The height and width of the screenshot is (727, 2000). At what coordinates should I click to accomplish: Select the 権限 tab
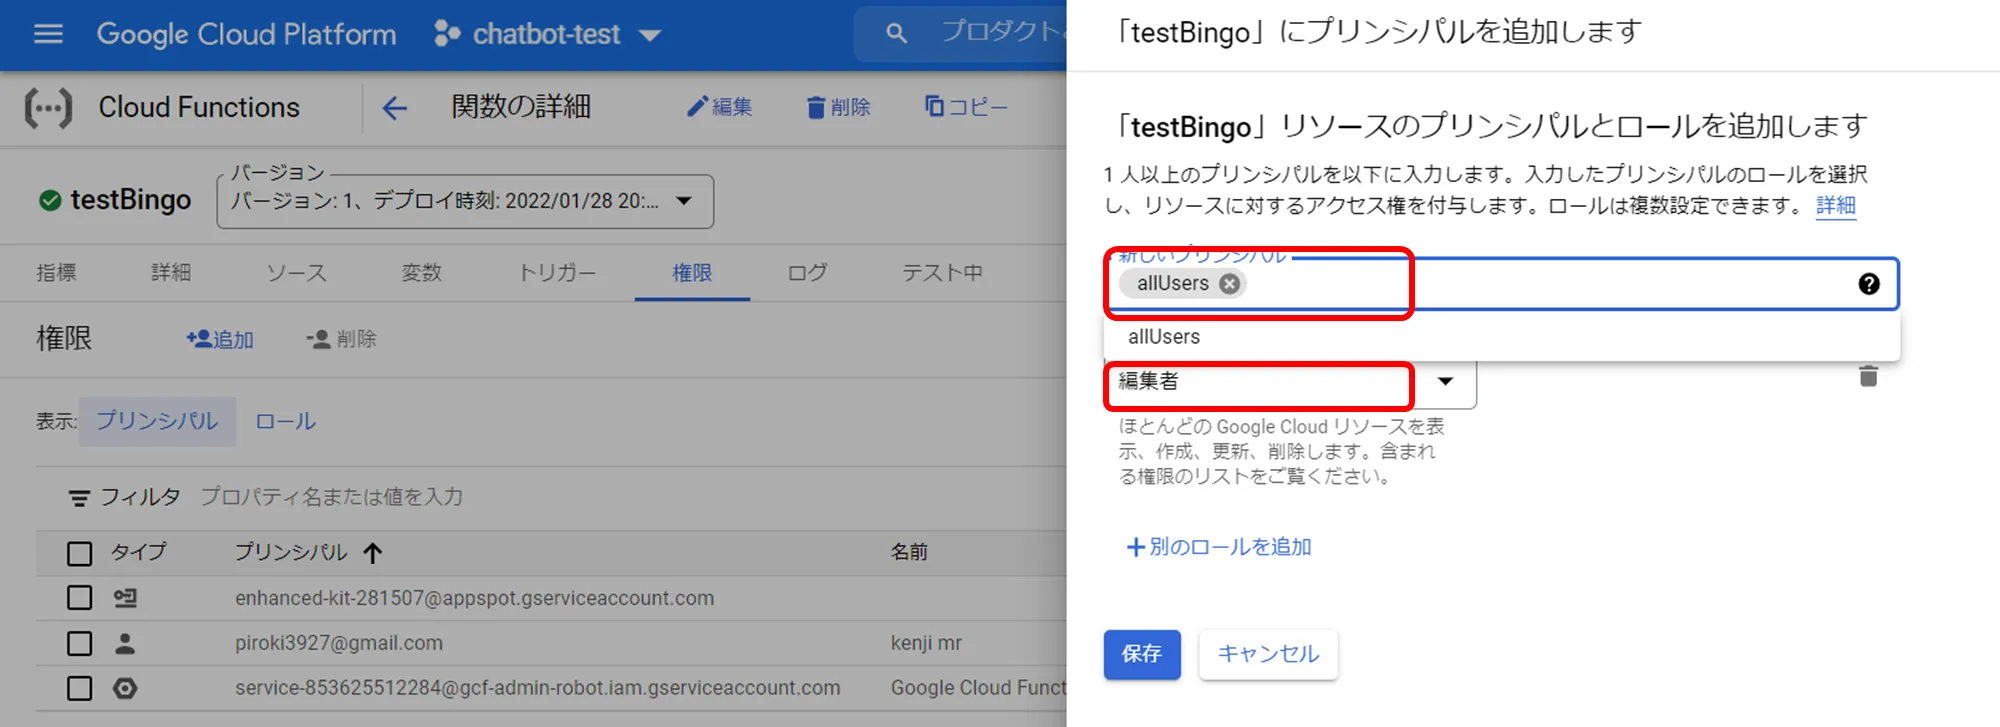692,272
